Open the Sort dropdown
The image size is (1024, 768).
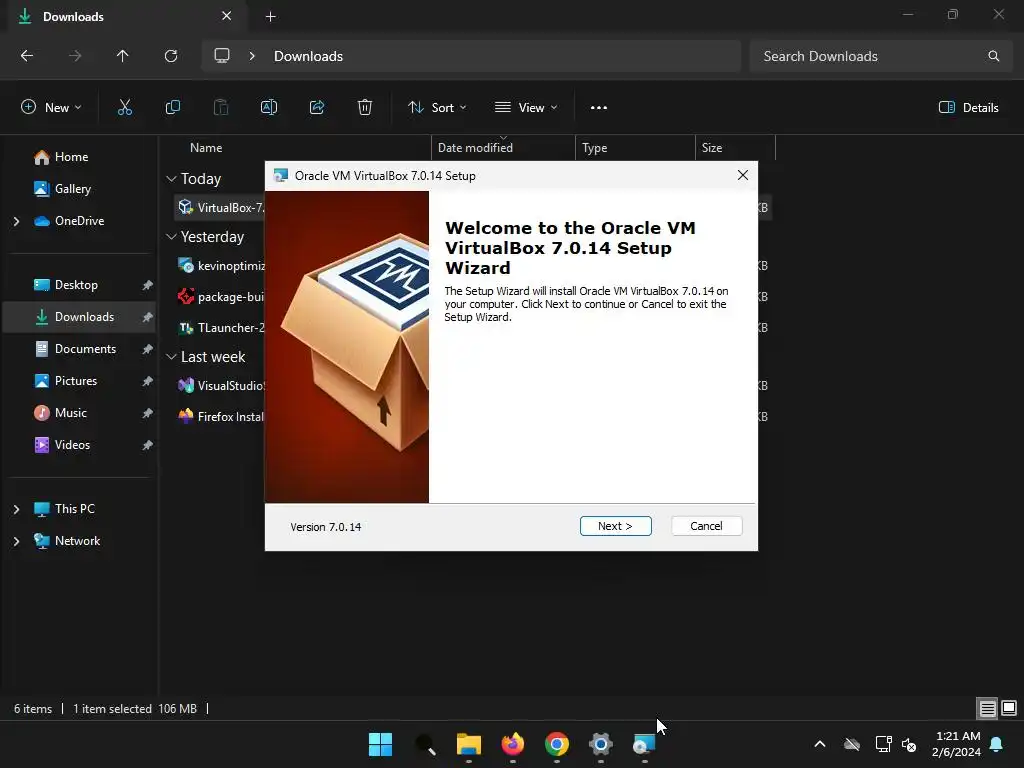tap(437, 108)
